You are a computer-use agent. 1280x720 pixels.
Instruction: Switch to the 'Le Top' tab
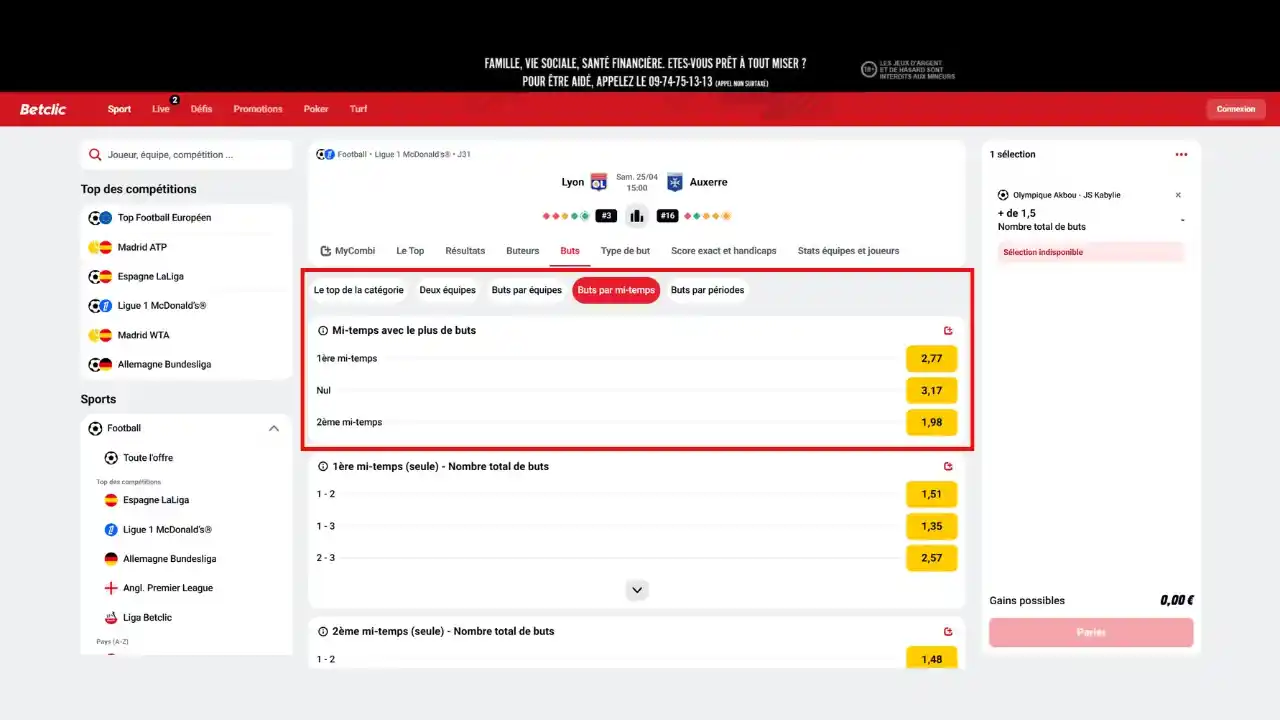click(x=410, y=251)
